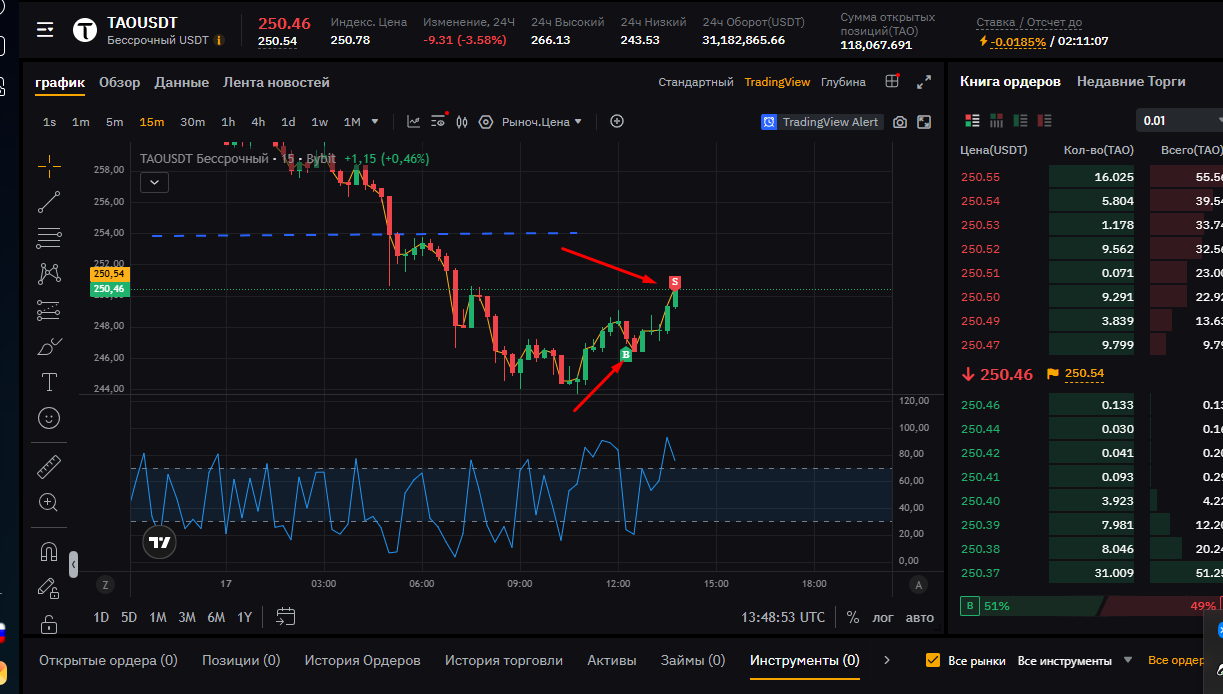Change the candlestick chart type
The width and height of the screenshot is (1223, 694).
[x=462, y=122]
